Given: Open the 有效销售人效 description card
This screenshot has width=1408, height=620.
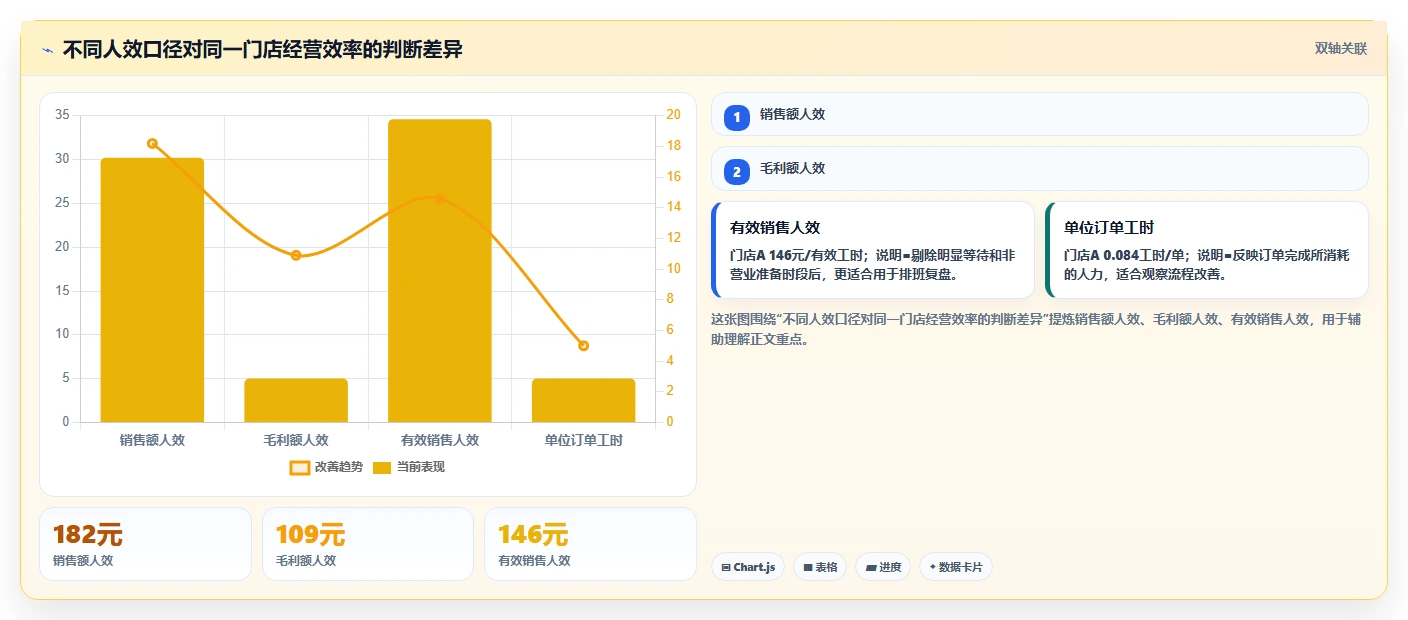Looking at the screenshot, I should click(873, 250).
